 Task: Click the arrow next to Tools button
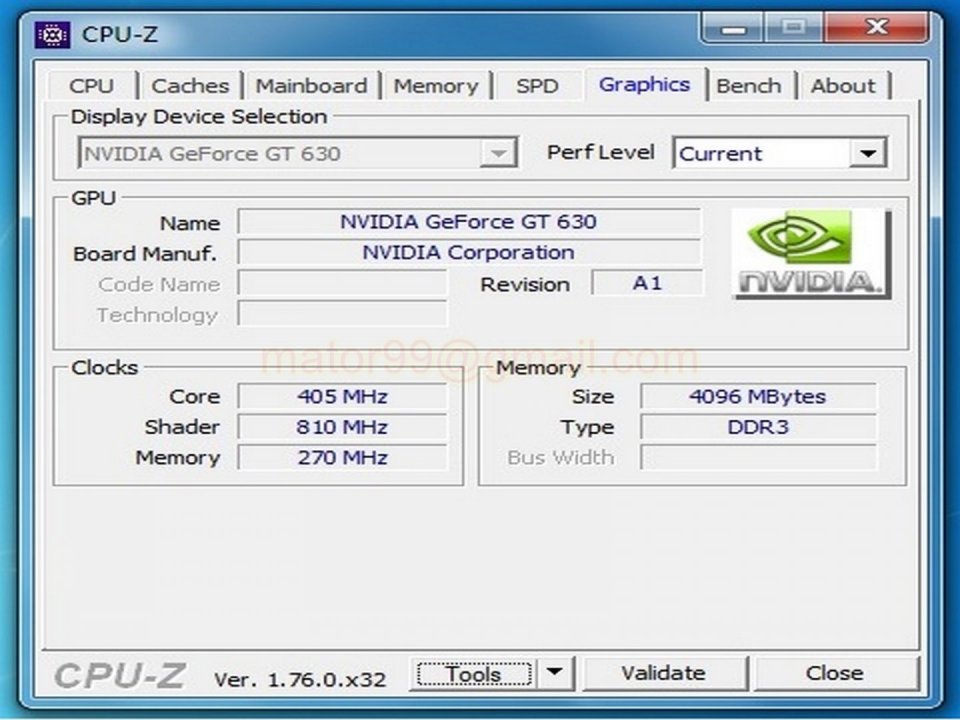tap(555, 673)
